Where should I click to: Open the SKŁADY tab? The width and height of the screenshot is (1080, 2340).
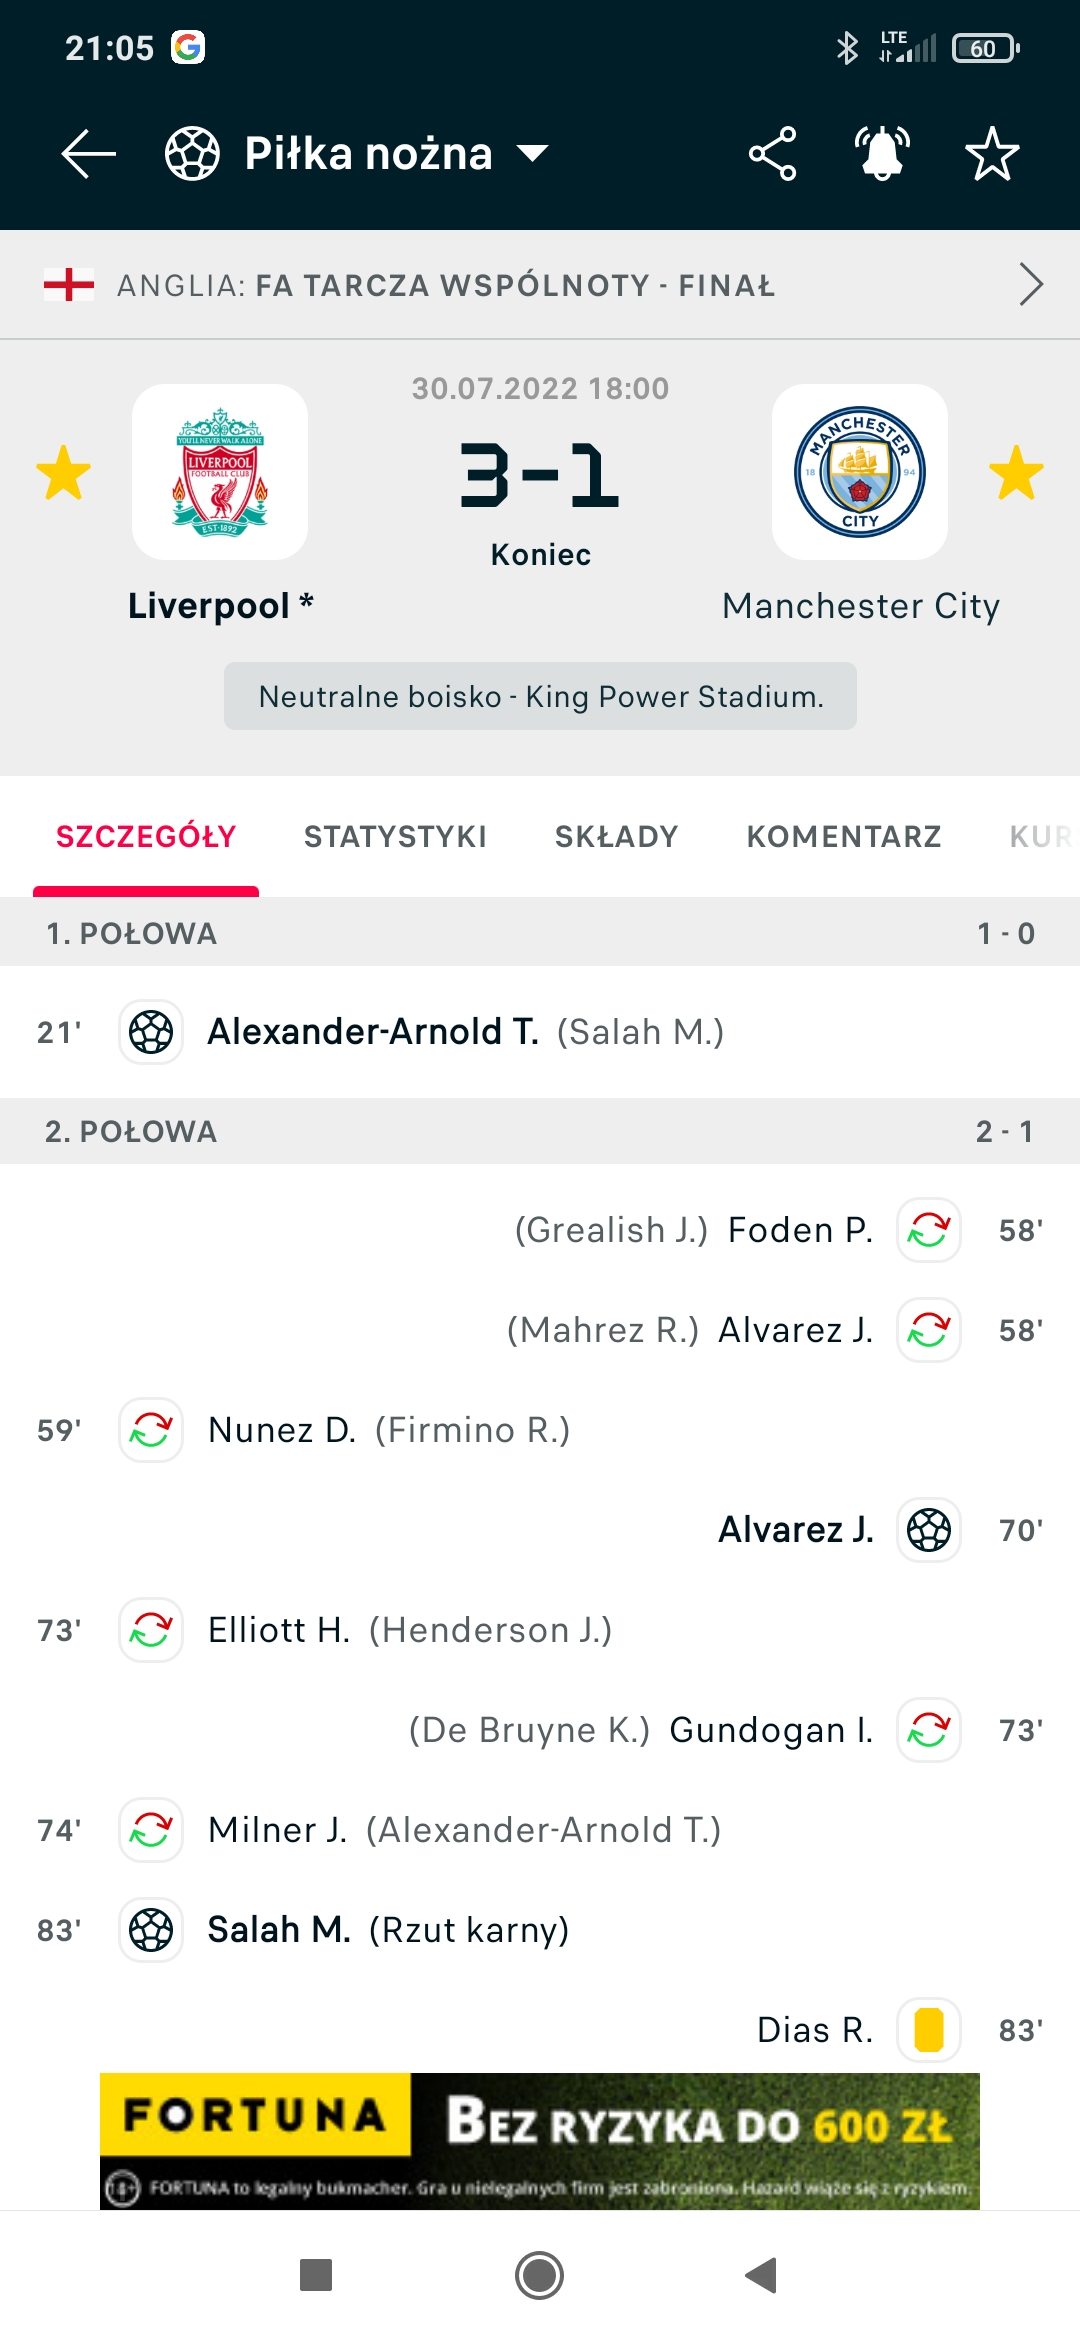(617, 836)
